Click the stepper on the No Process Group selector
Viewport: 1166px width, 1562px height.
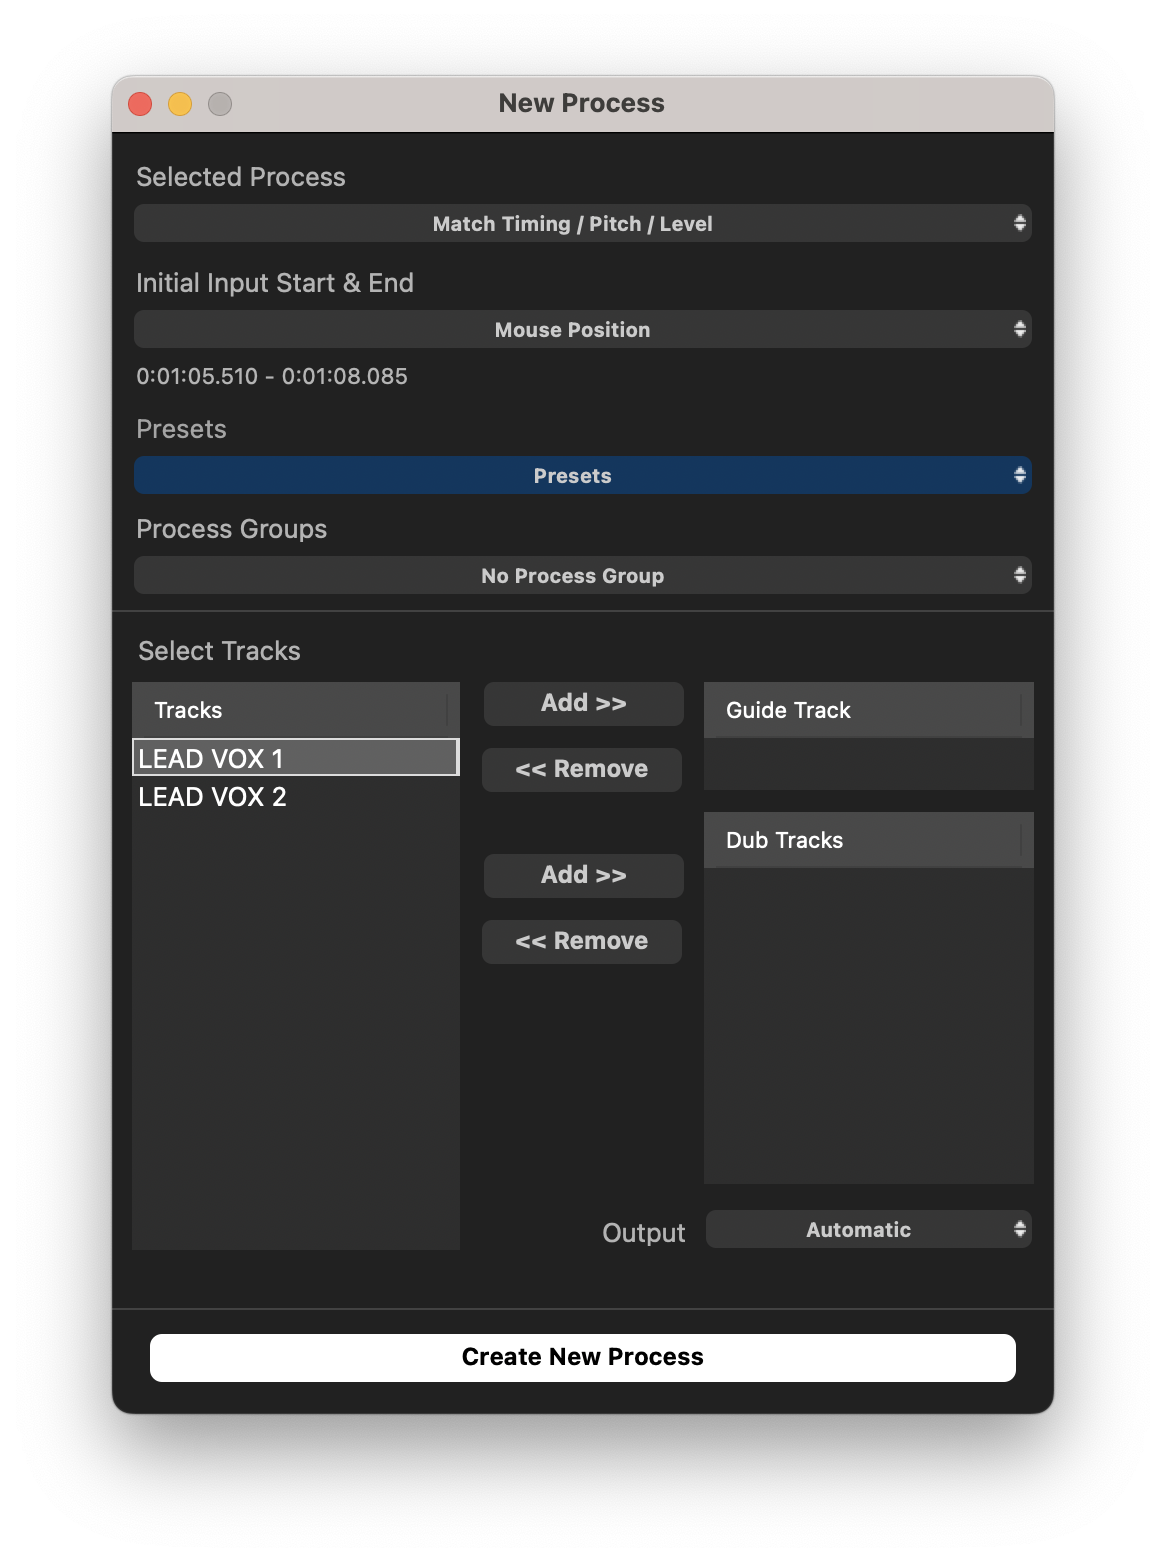coord(1020,575)
